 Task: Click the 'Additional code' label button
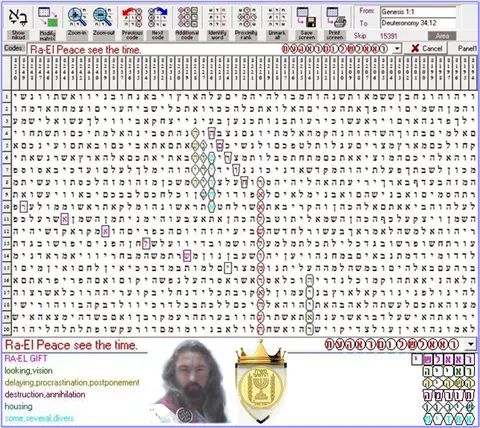187,35
